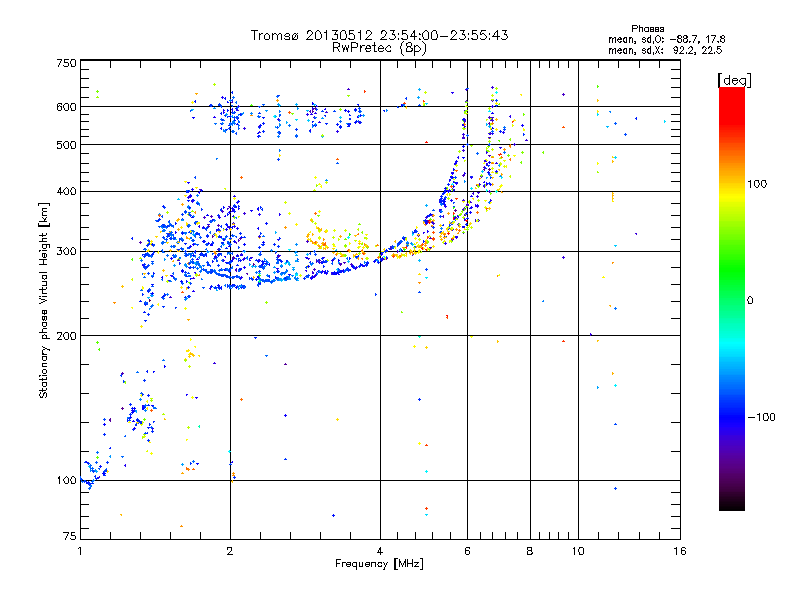Viewport: 800px width, 600px height.
Task: Click the "300" height tick label
Action: pyautogui.click(x=66, y=251)
